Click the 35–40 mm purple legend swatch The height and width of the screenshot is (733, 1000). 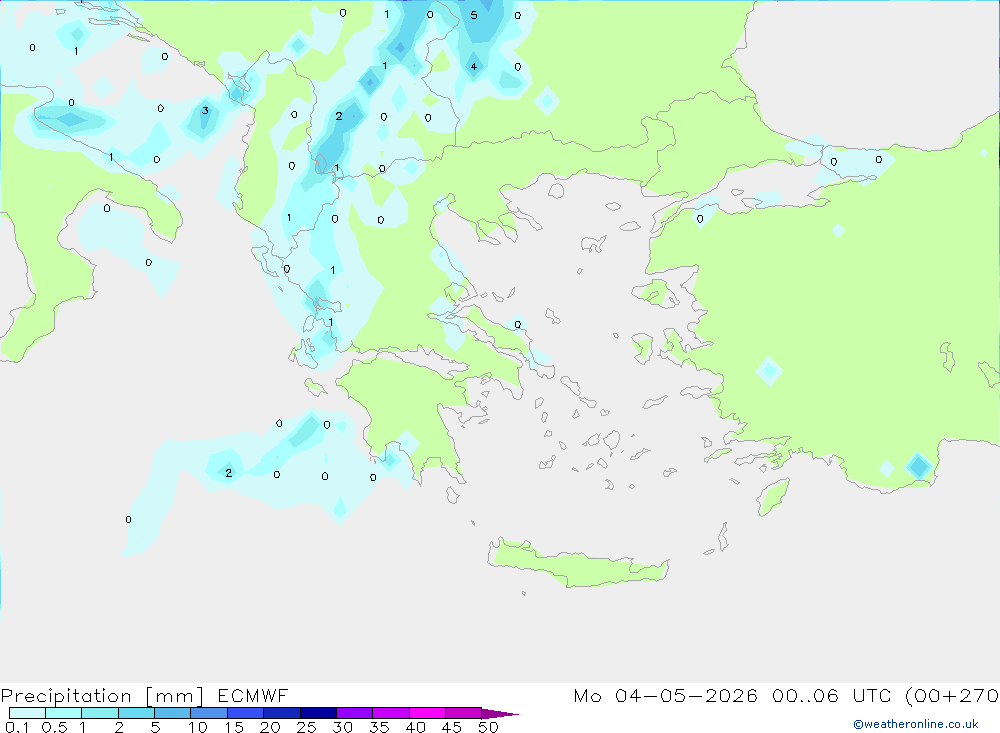(390, 713)
